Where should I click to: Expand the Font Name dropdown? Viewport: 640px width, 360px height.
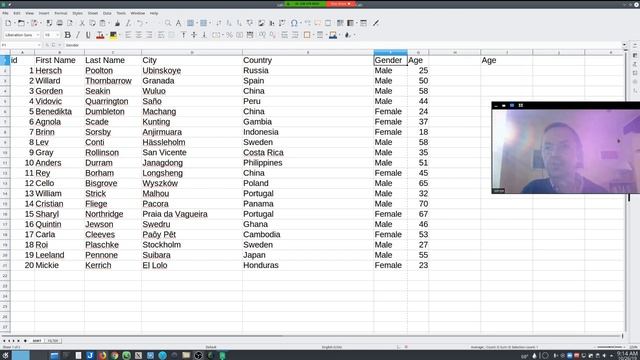point(38,35)
